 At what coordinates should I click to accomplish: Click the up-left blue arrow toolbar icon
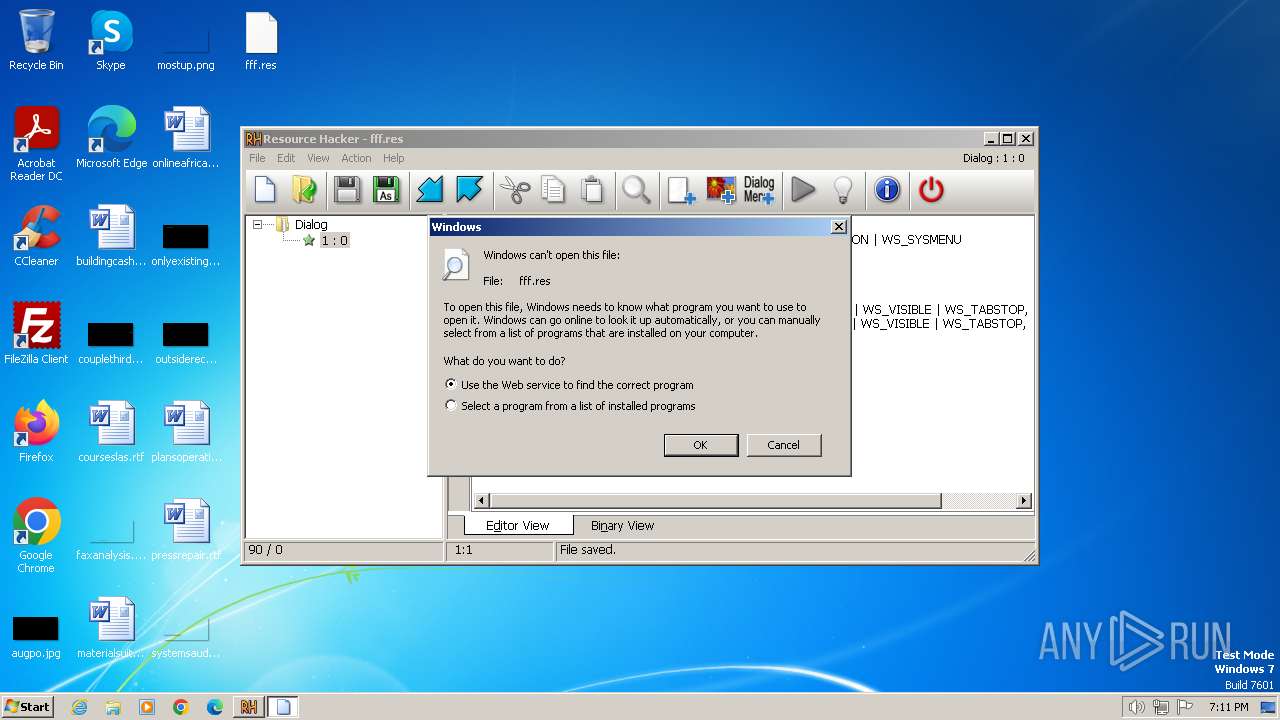(x=469, y=189)
